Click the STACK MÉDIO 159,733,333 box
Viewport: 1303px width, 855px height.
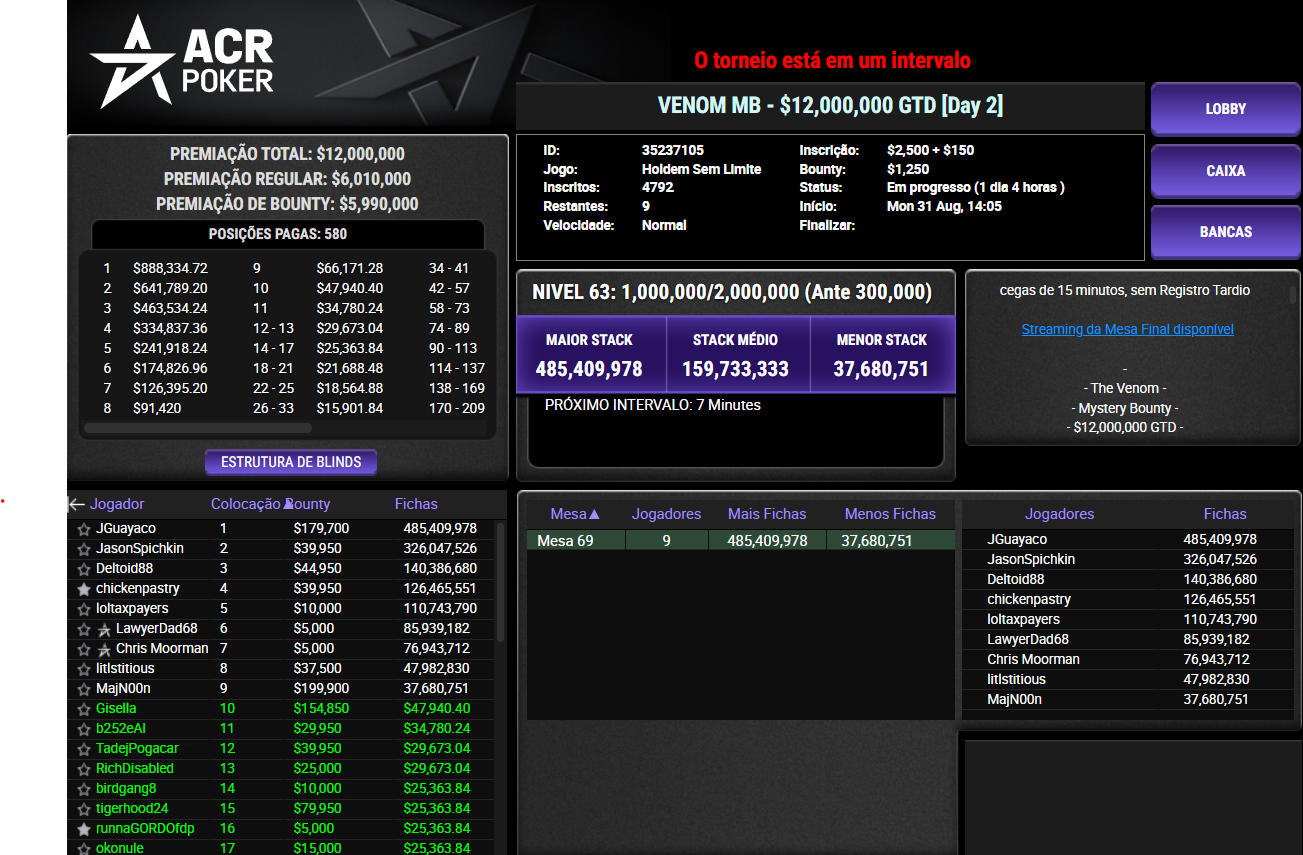click(x=736, y=355)
